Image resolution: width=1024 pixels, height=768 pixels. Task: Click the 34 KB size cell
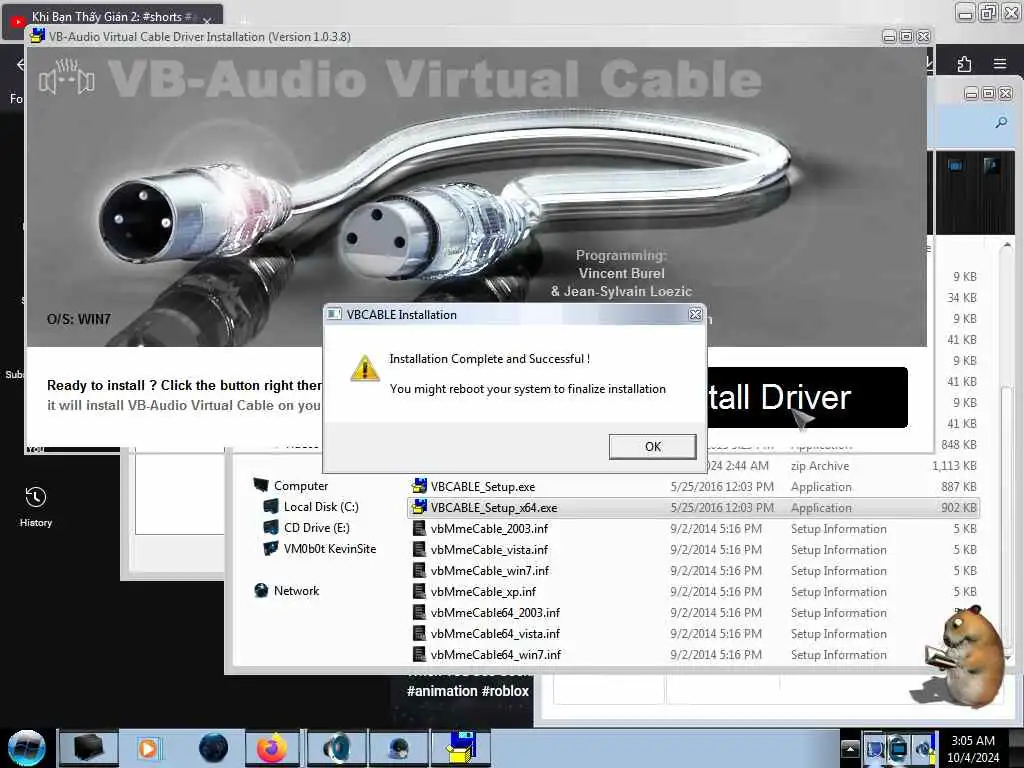pos(961,298)
